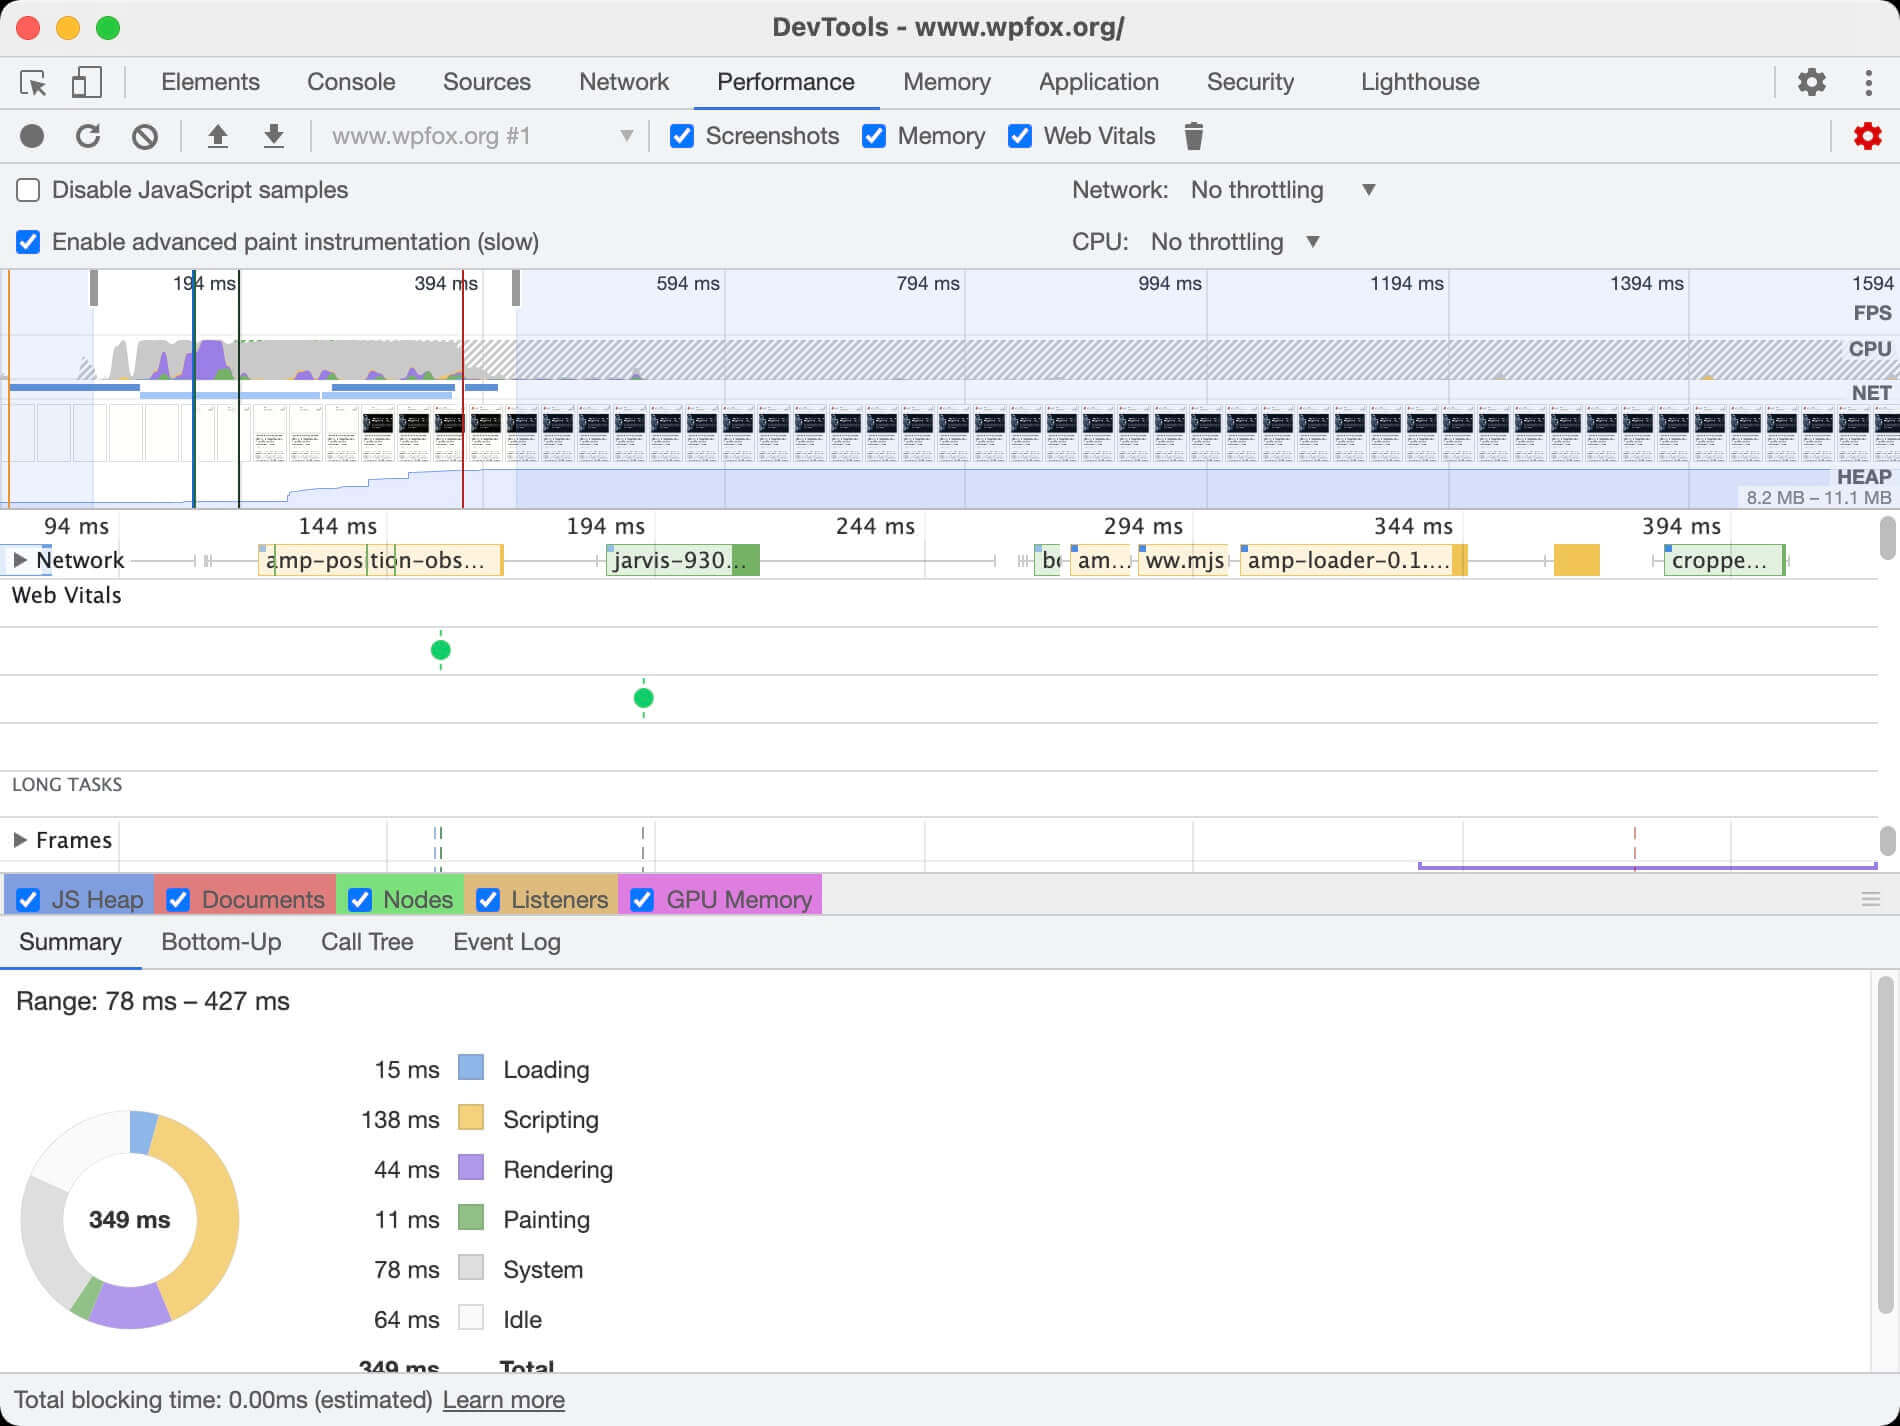Click the 349 ms donut chart center
Viewport: 1900px width, 1426px height.
(x=129, y=1220)
